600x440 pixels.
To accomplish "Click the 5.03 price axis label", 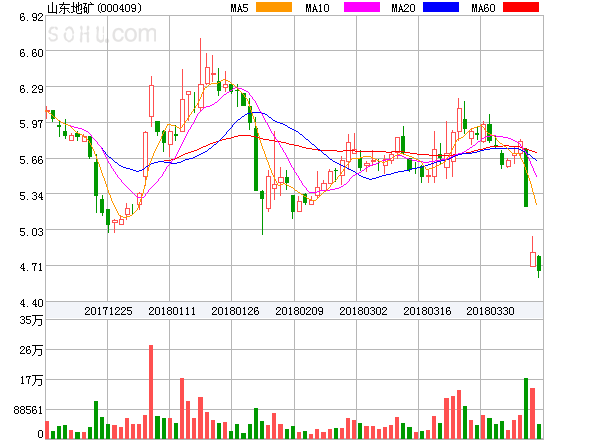I will tap(31, 232).
